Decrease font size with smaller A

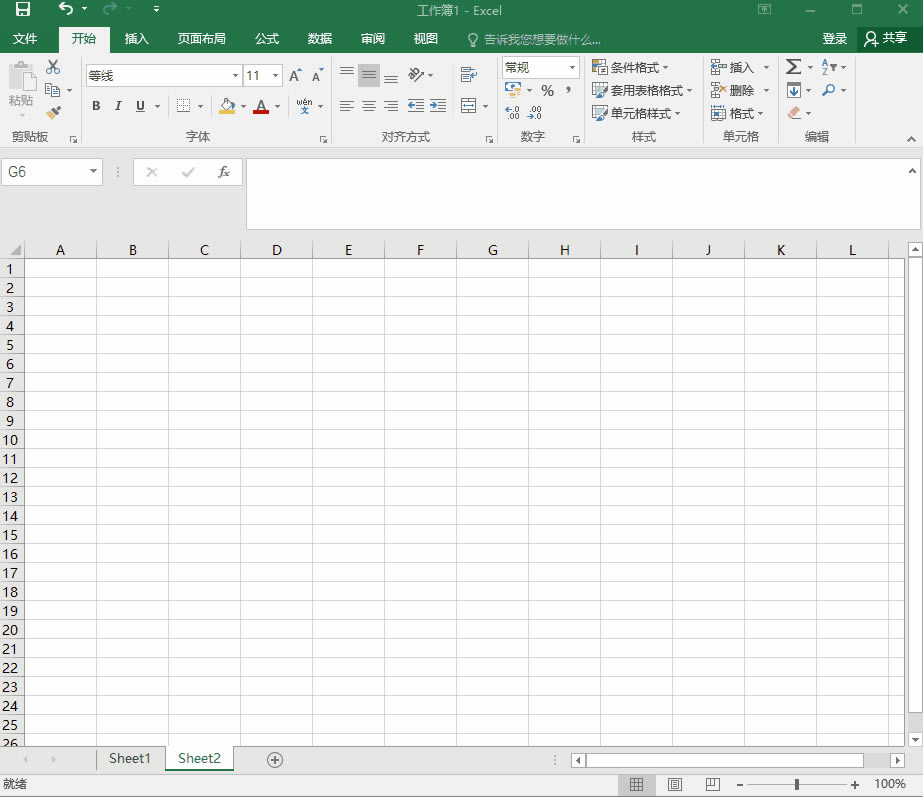click(x=317, y=75)
